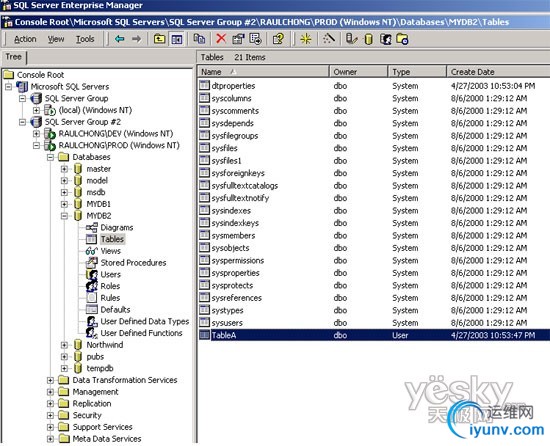
Task: Open User Defined Functions node
Action: pyautogui.click(x=141, y=333)
